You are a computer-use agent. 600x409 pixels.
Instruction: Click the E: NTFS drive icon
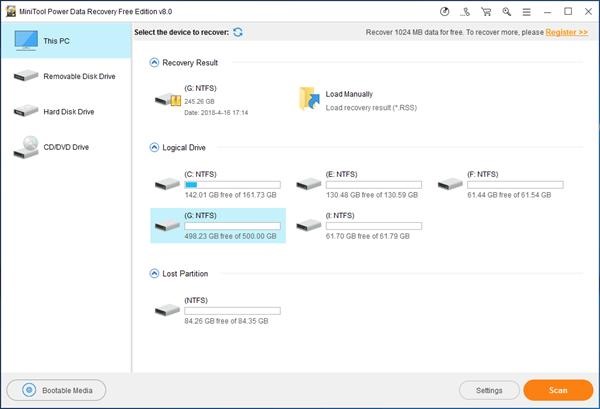coord(309,184)
